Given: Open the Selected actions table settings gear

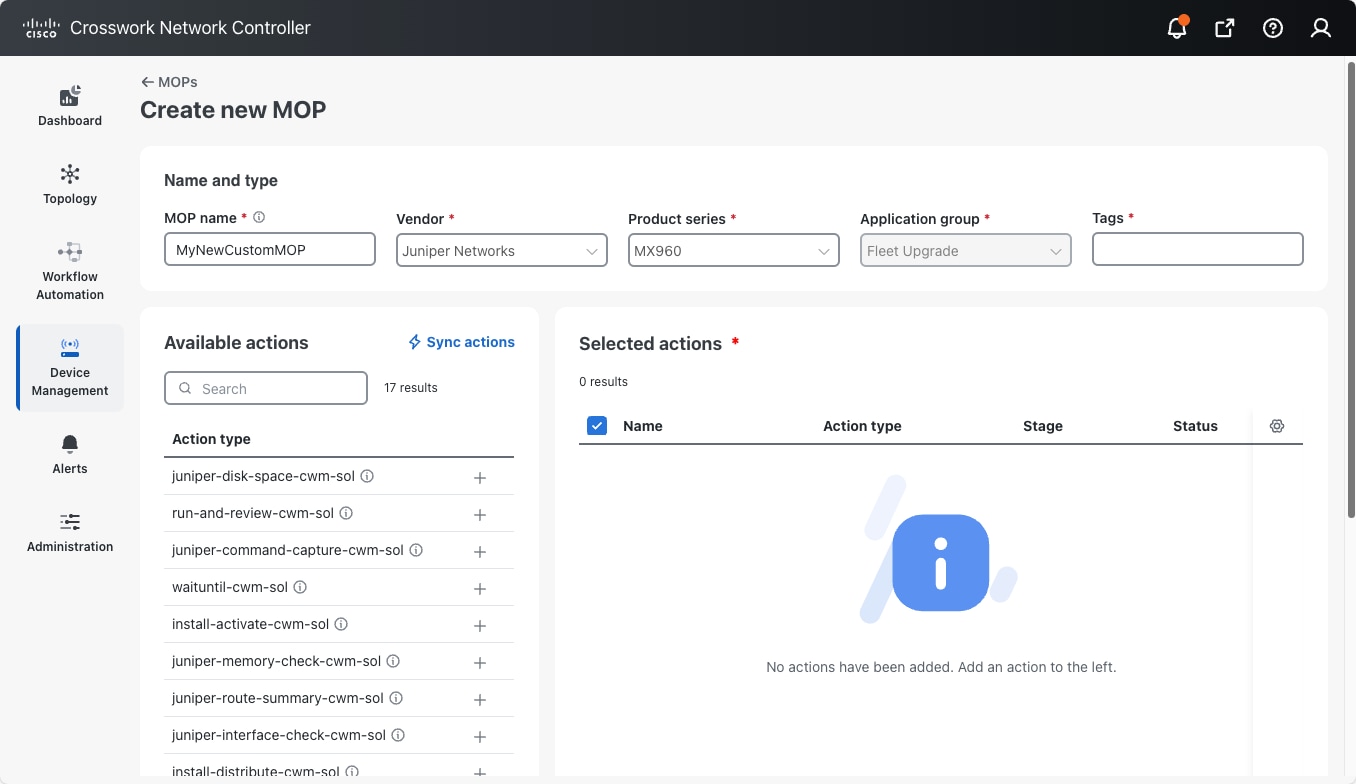Looking at the screenshot, I should point(1276,426).
